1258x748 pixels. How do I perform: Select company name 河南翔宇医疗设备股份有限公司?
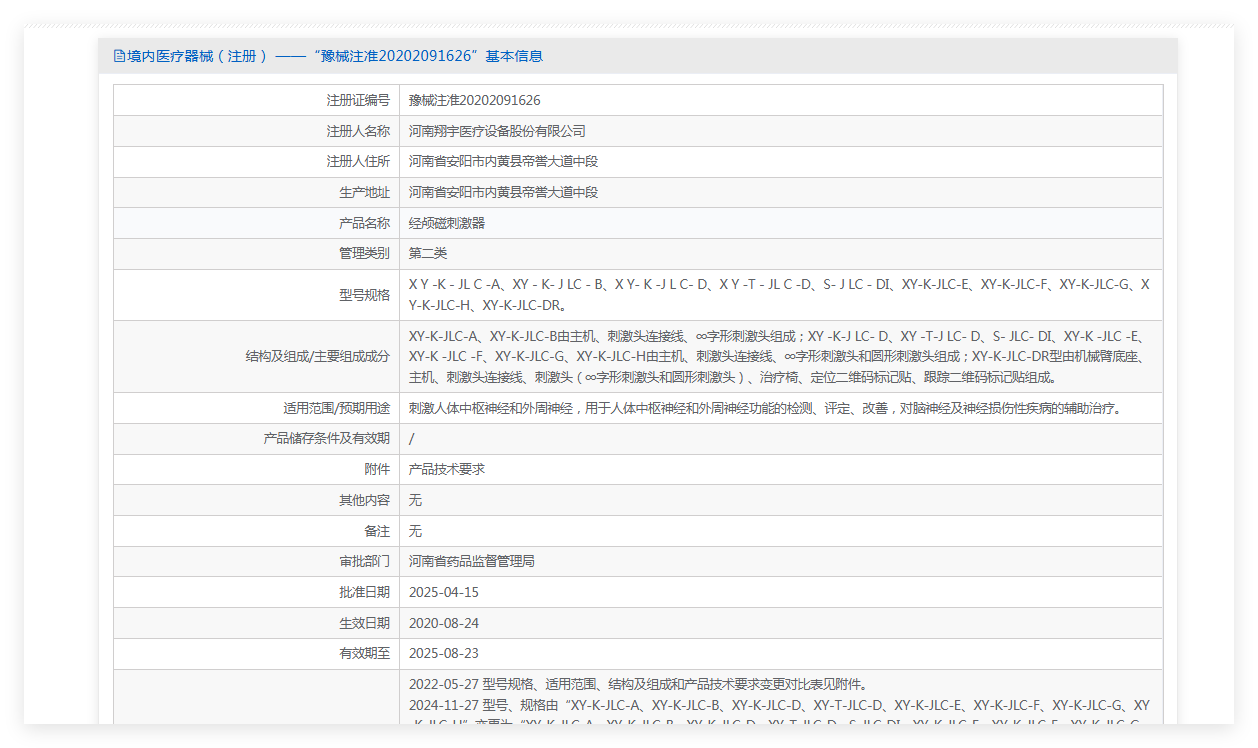497,131
